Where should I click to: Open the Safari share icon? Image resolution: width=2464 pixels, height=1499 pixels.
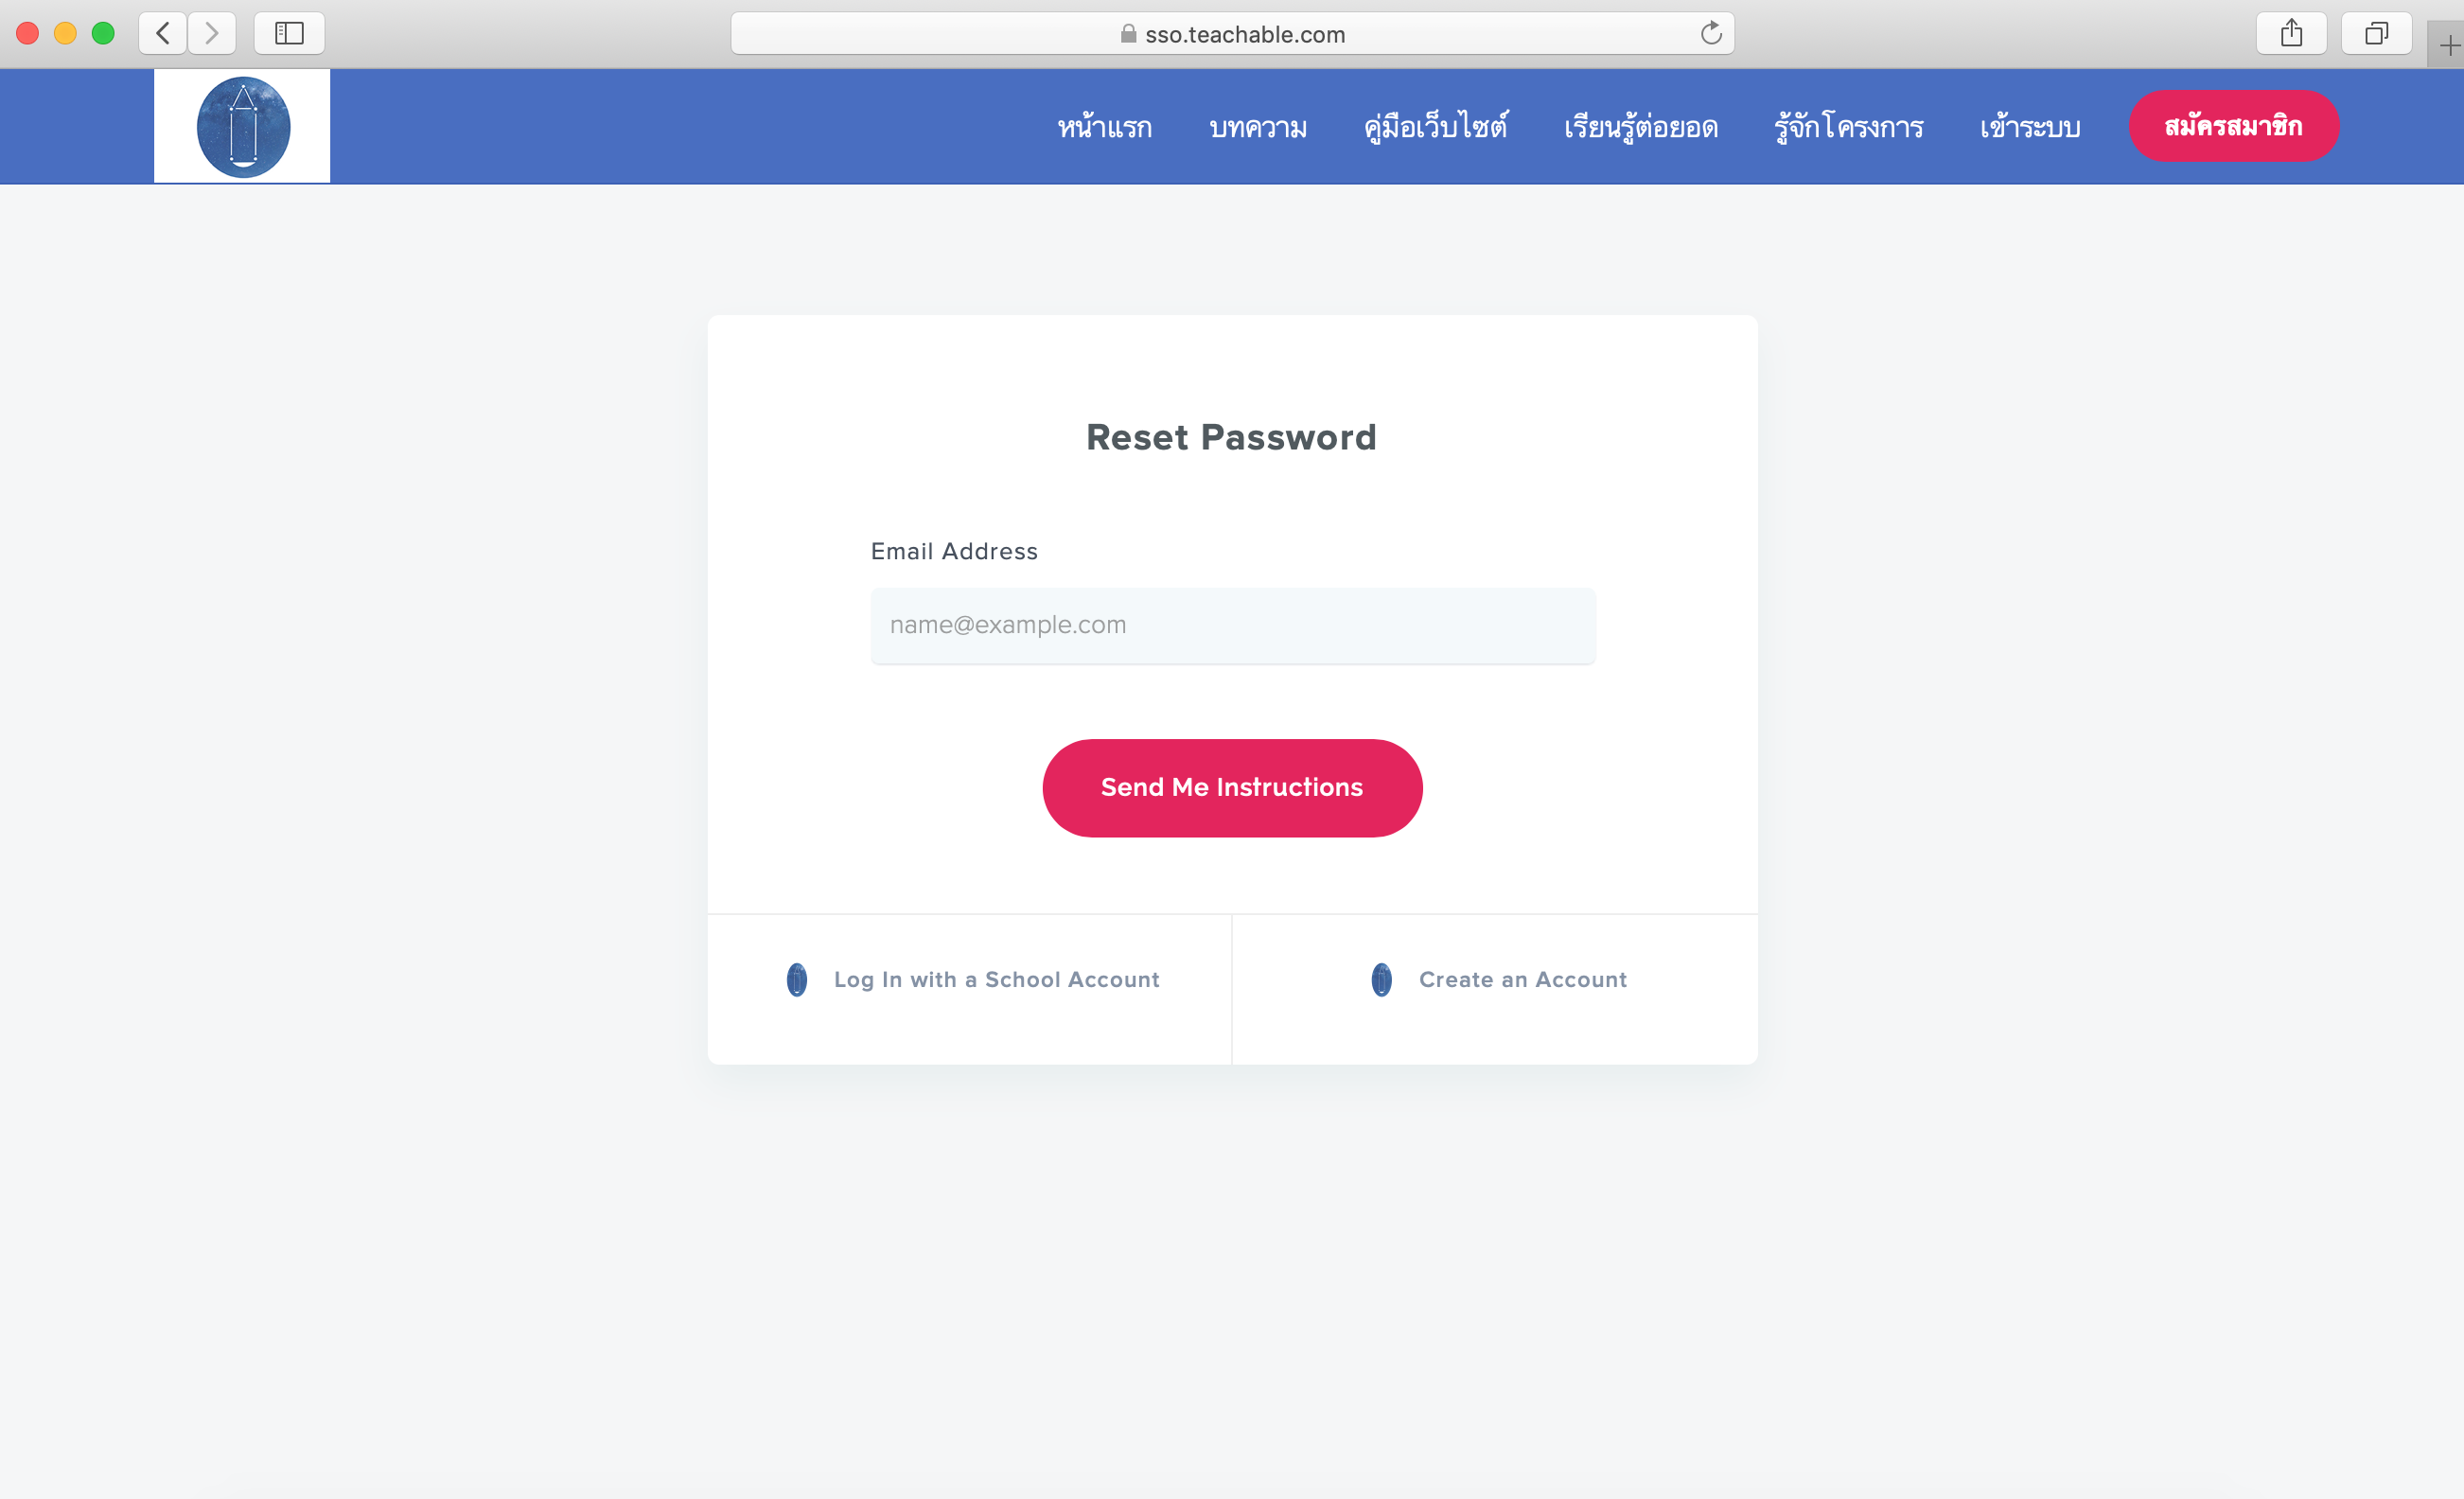pyautogui.click(x=2291, y=33)
